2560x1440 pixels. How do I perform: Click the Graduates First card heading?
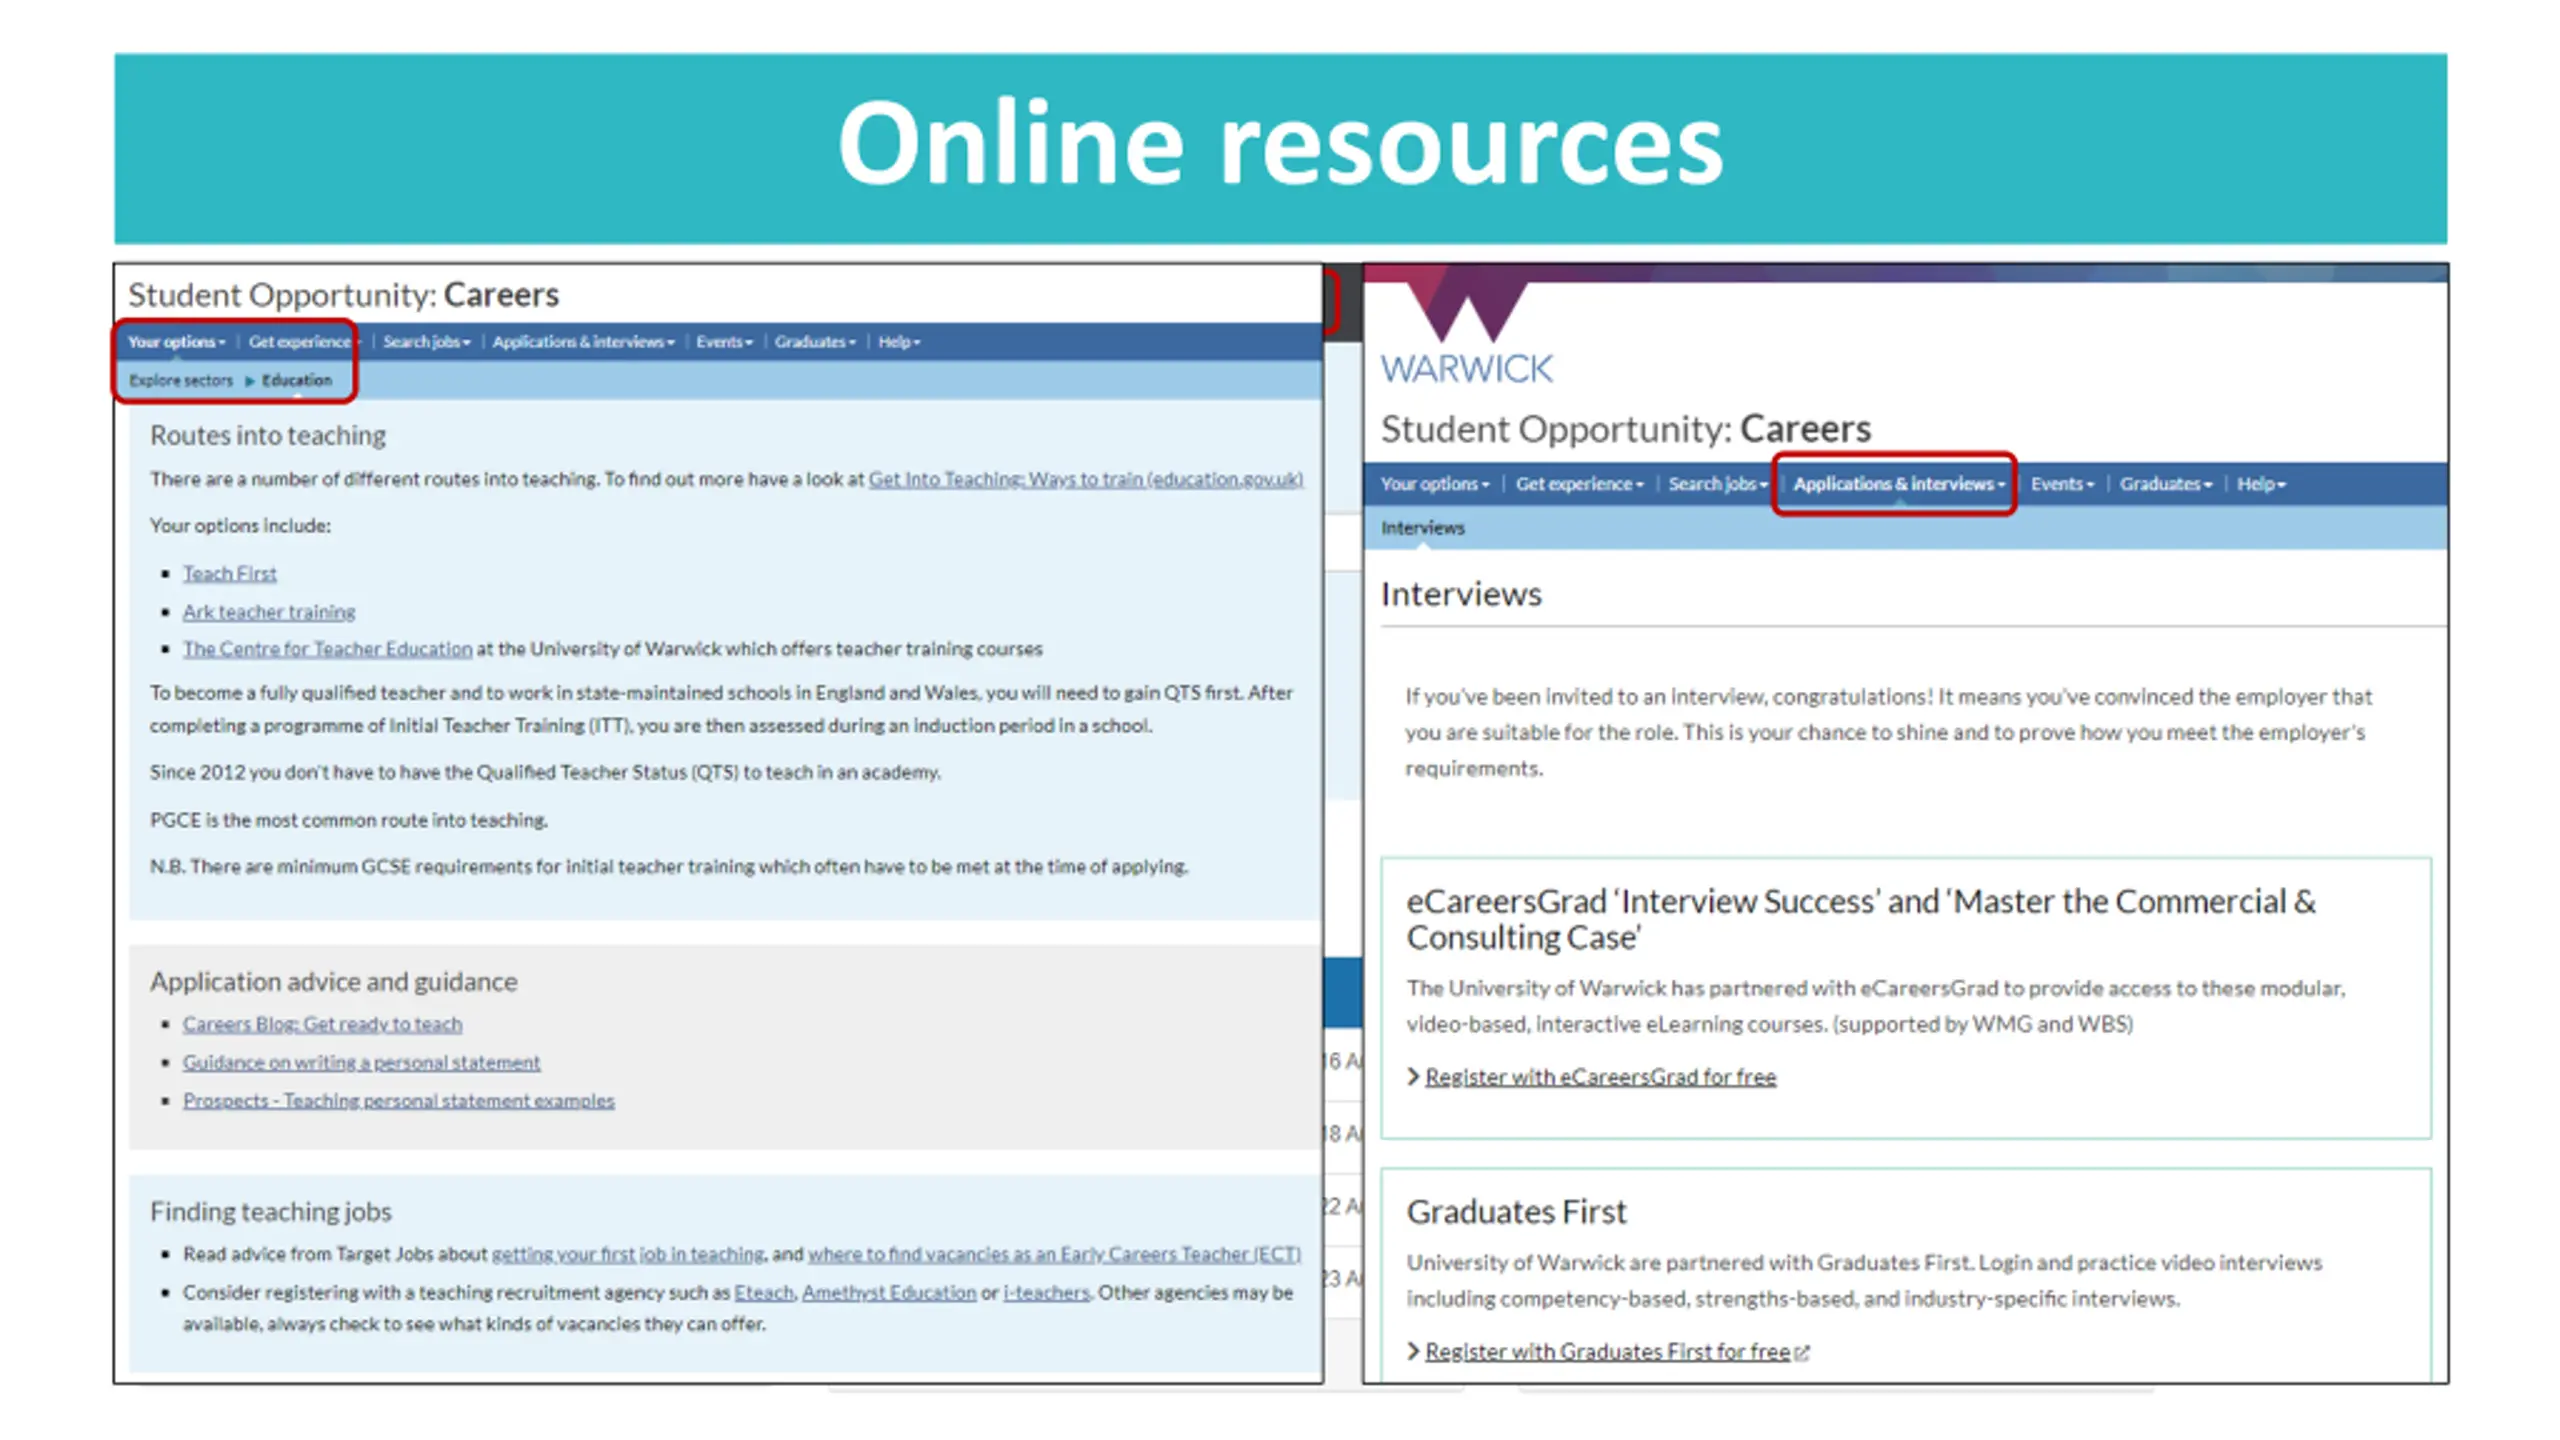[x=1516, y=1212]
